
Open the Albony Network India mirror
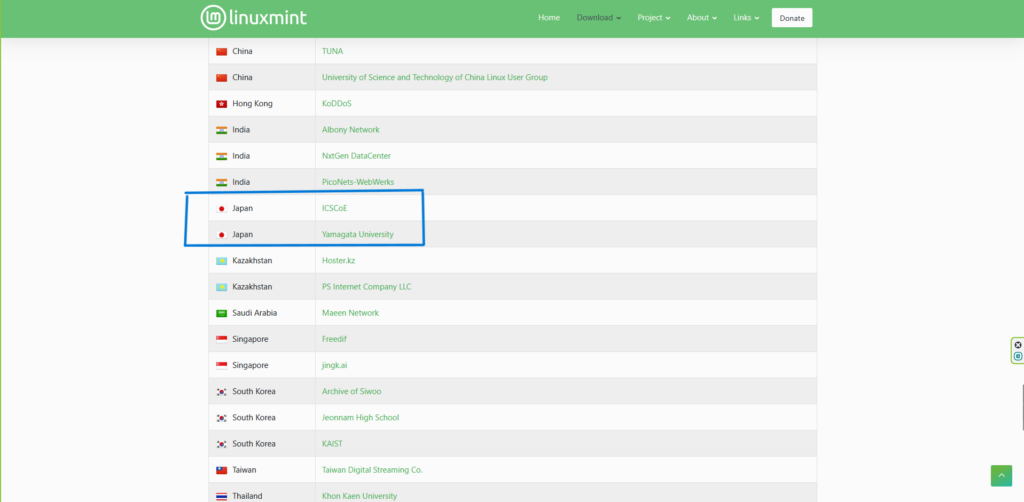(x=350, y=130)
